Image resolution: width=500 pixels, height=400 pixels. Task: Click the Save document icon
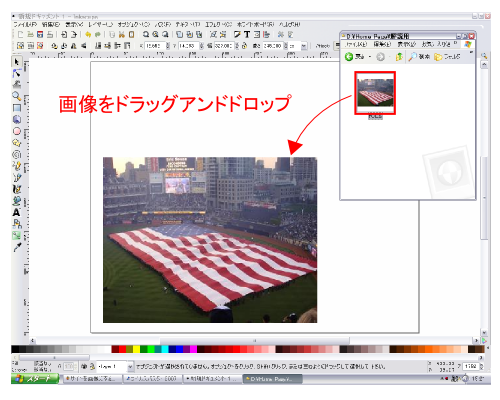point(40,34)
